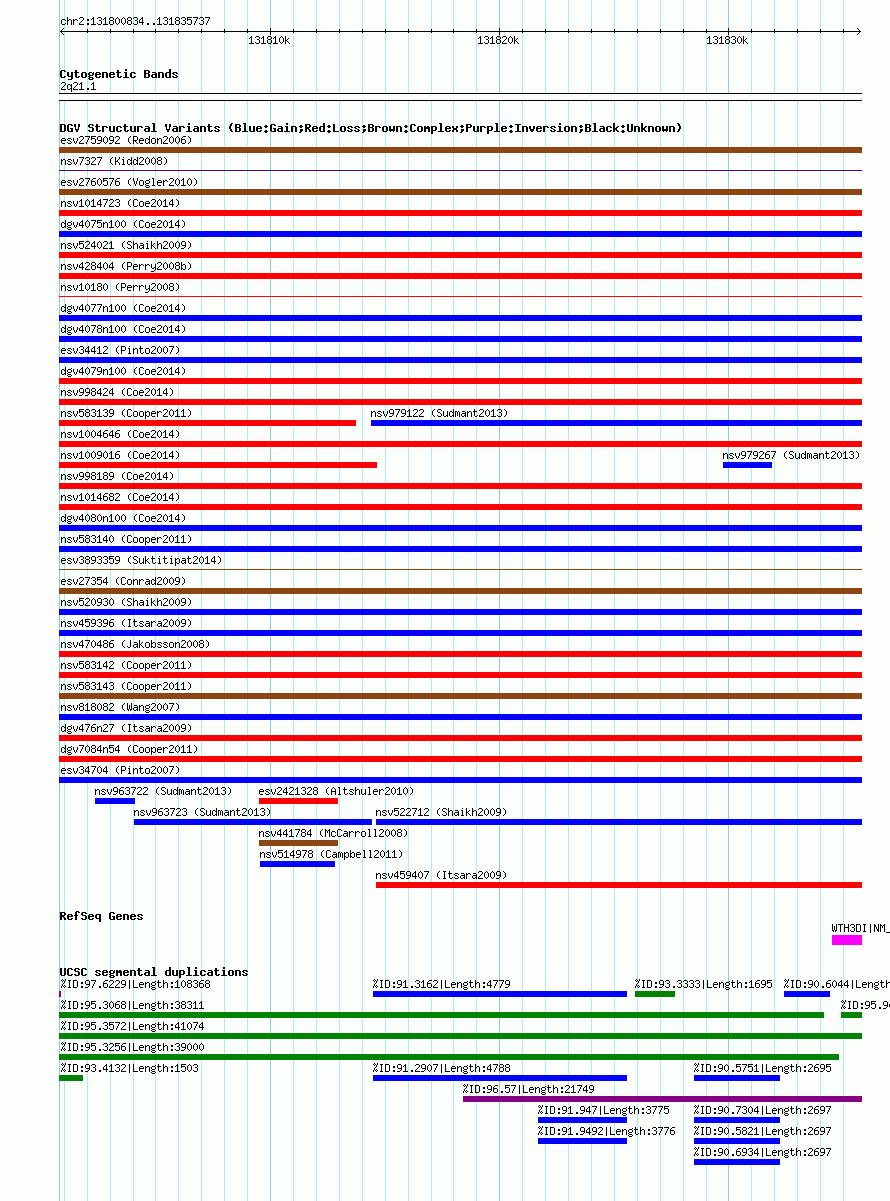Select esv27354 (Conrad2009) complex variant
Viewport: 890px width, 1201px height.
pyautogui.click(x=460, y=591)
